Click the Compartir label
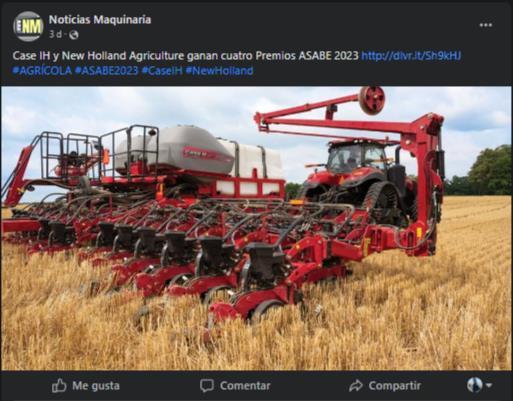 coord(395,386)
